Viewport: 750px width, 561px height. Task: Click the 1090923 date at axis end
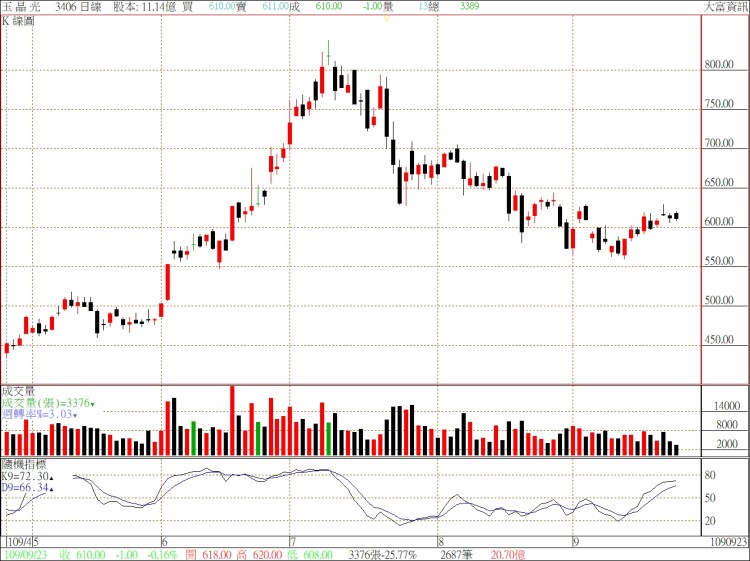pyautogui.click(x=728, y=541)
